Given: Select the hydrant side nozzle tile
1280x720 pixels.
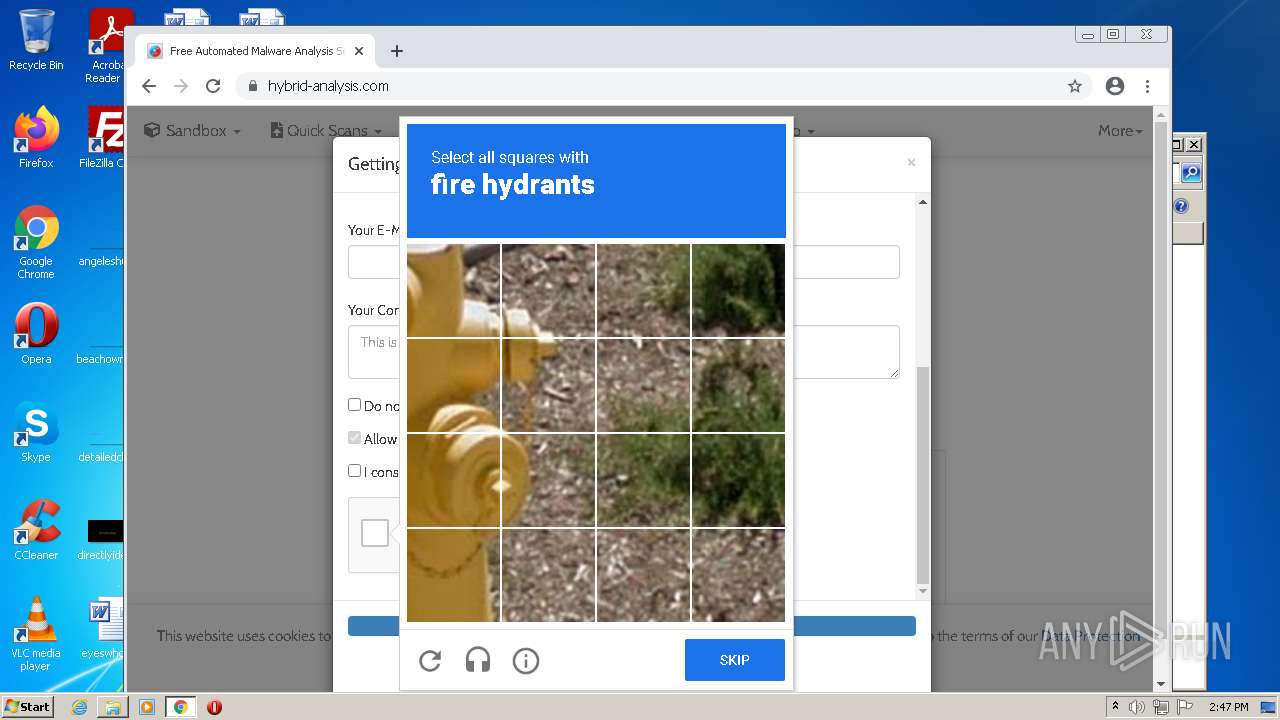Looking at the screenshot, I should [x=548, y=385].
